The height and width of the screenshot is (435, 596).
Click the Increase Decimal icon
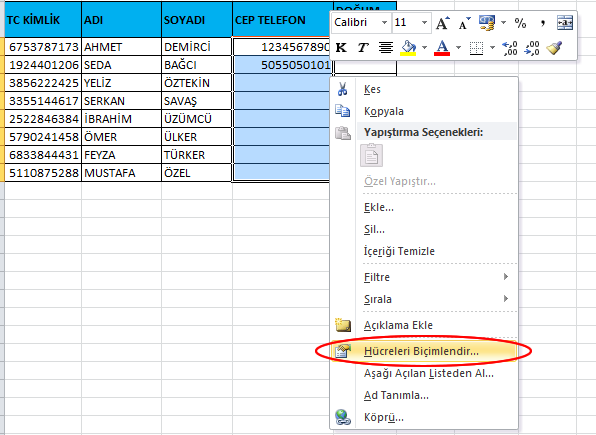click(510, 48)
